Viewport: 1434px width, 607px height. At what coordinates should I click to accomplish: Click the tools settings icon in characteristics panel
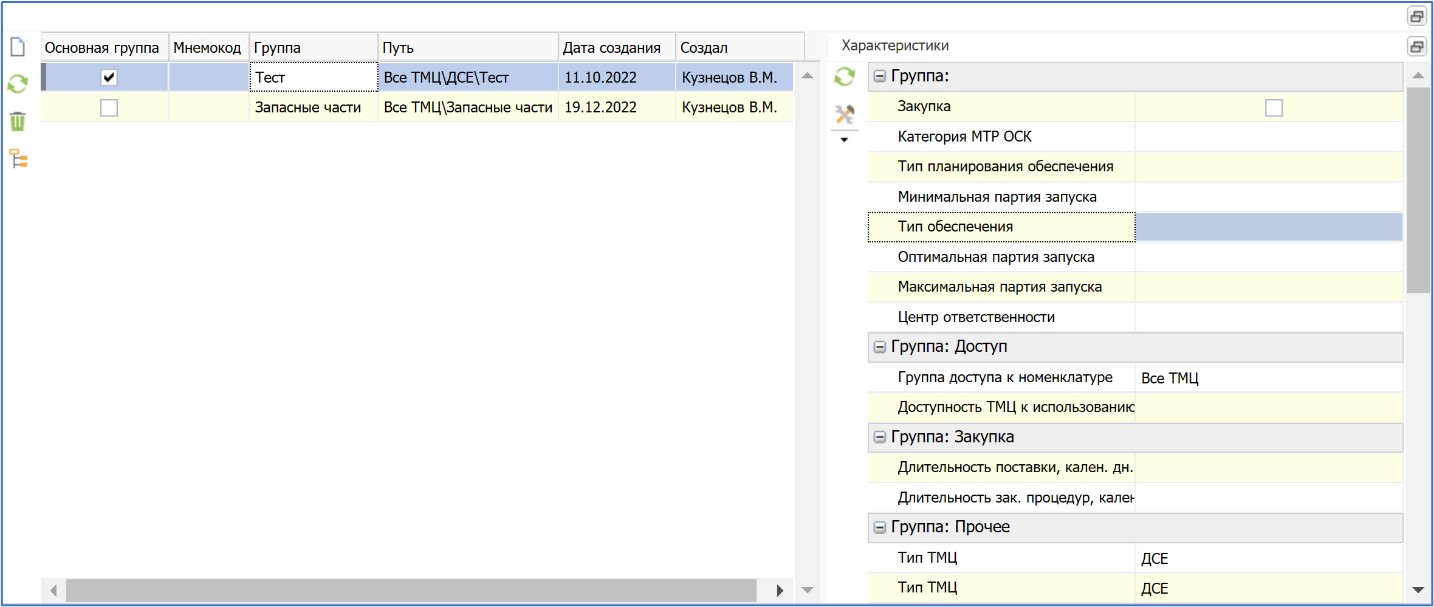[844, 114]
